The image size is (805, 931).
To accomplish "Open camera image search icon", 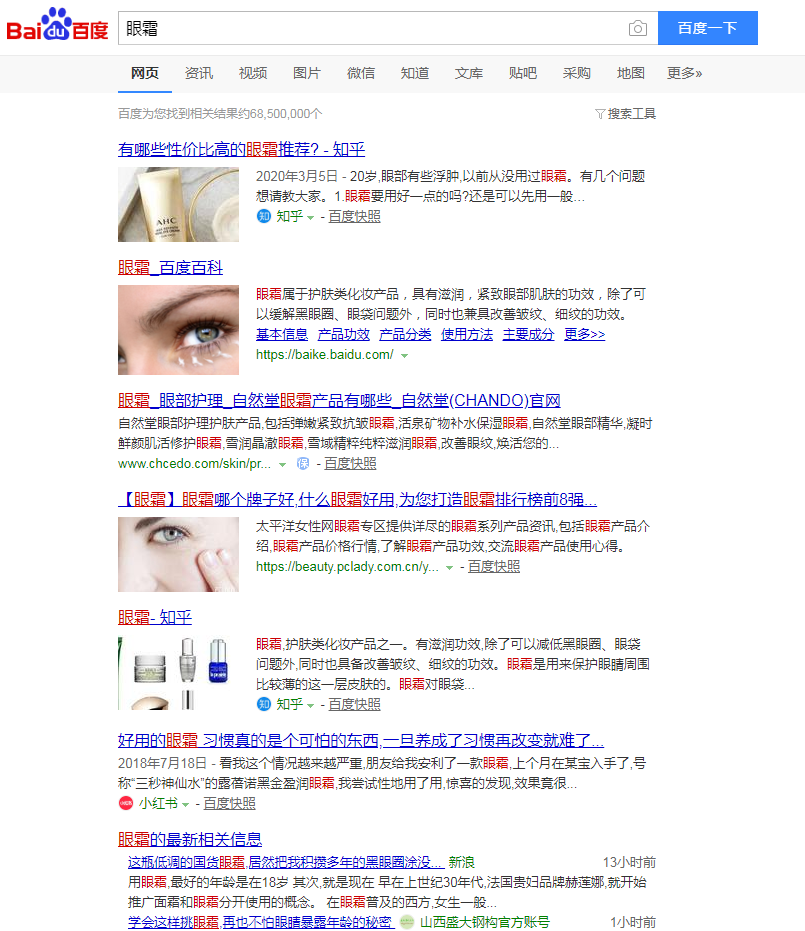I will pyautogui.click(x=638, y=28).
